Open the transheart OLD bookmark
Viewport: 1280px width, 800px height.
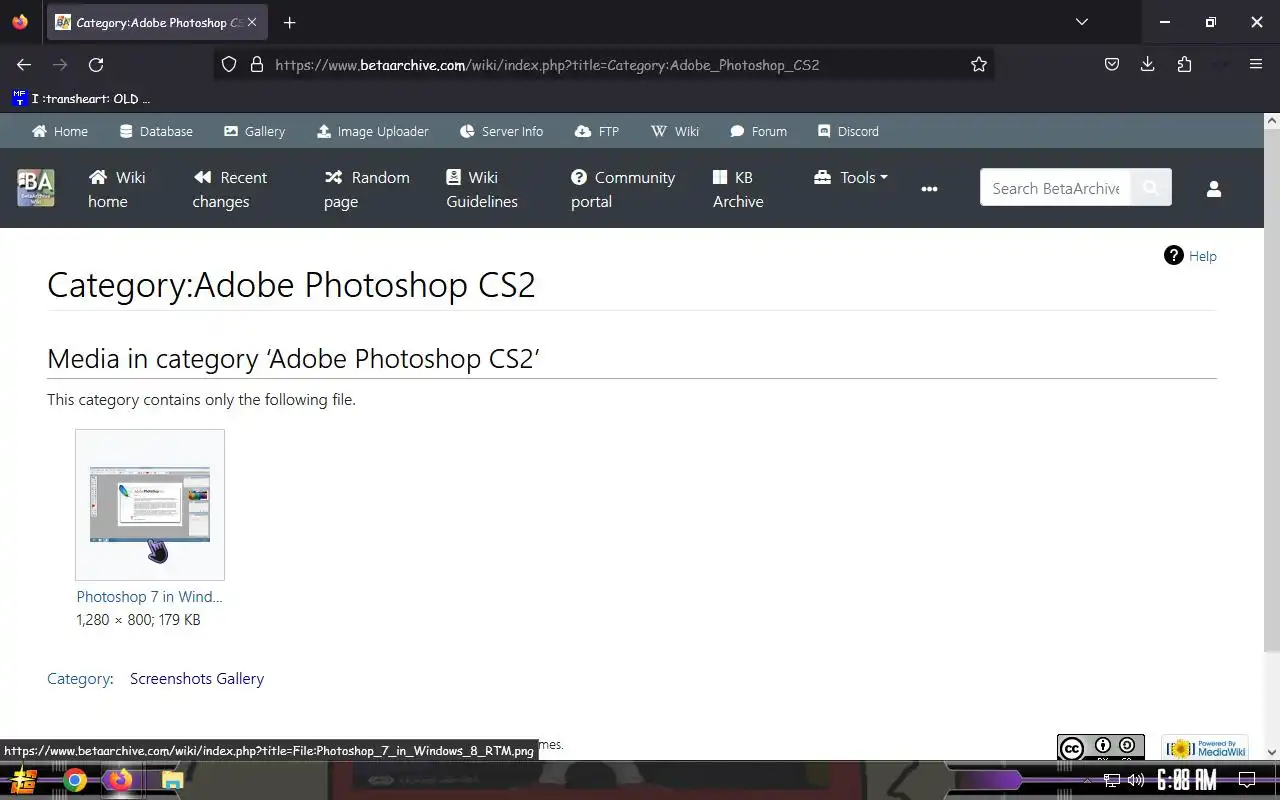point(81,99)
